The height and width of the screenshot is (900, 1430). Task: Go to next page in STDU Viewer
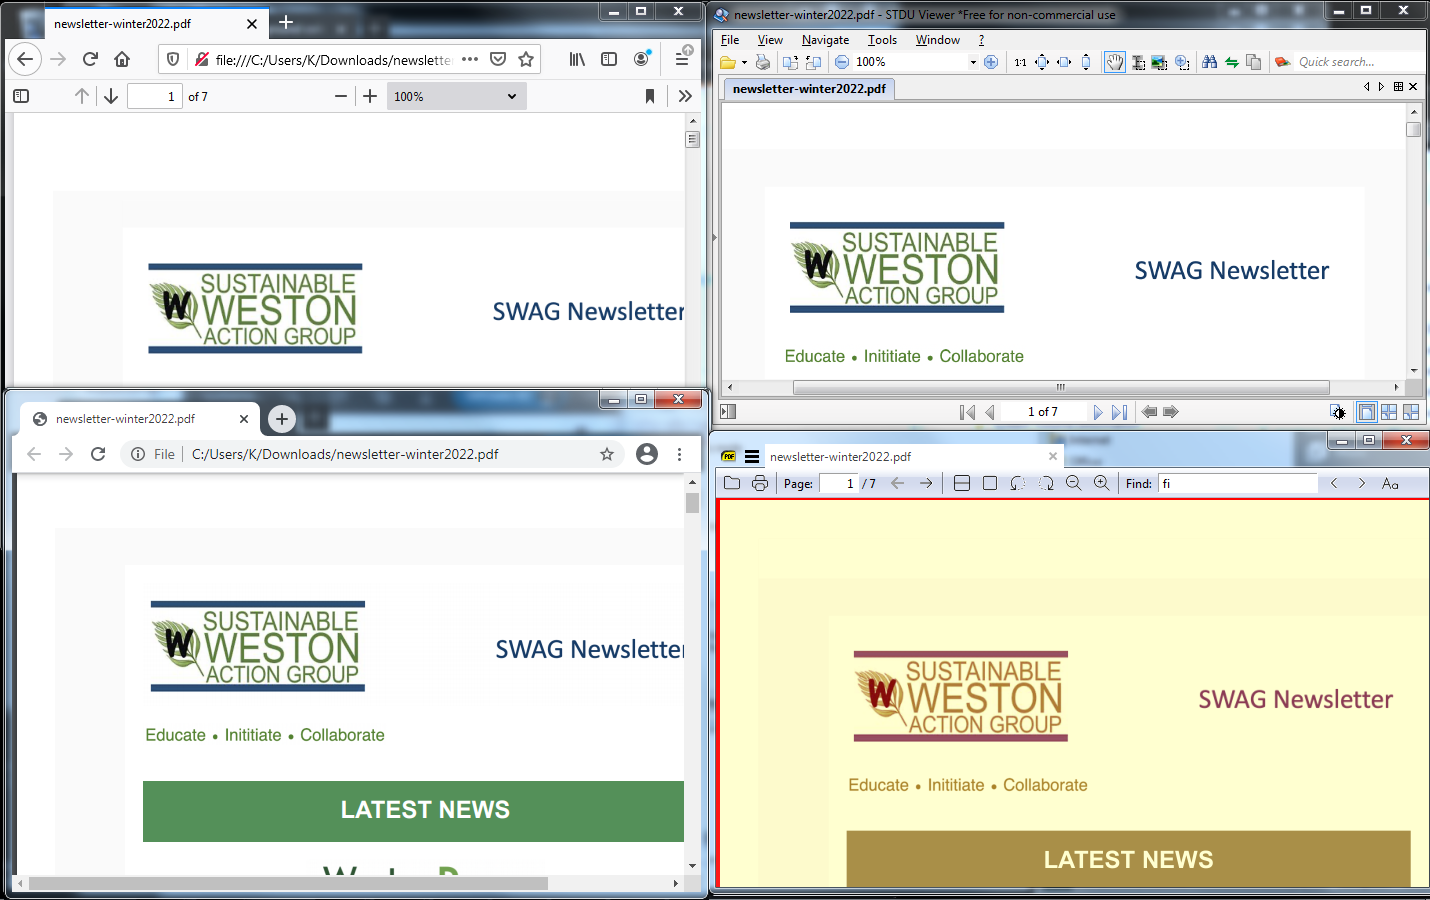[1098, 412]
